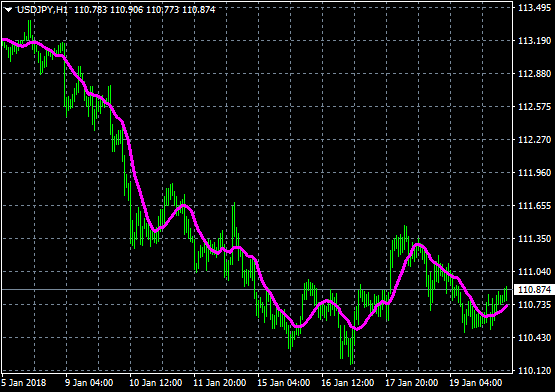This screenshot has width=555, height=392.
Task: Click the 15 Jan 04:00 time label
Action: click(x=284, y=383)
